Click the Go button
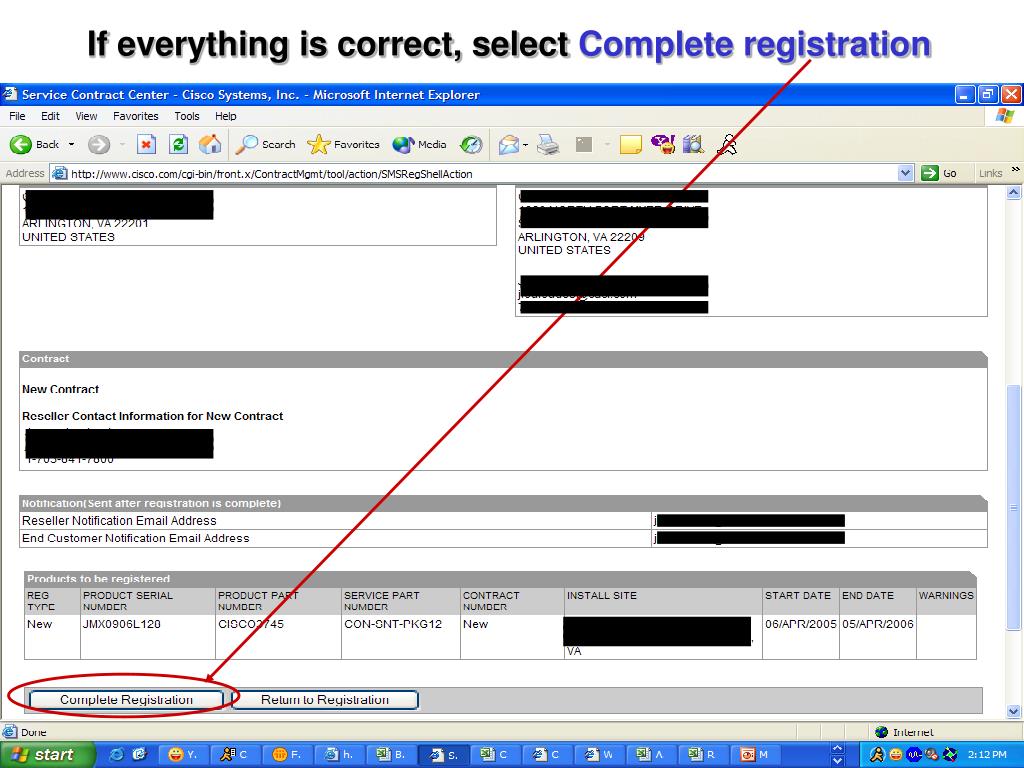 click(x=939, y=174)
